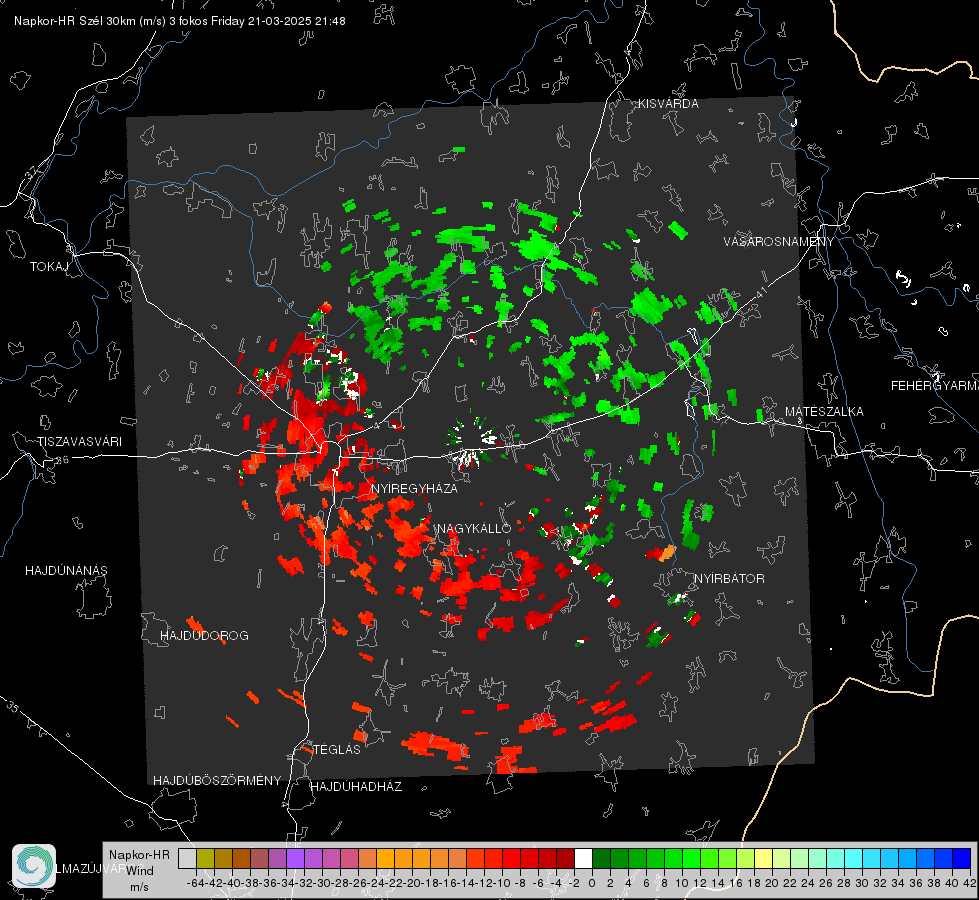The height and width of the screenshot is (900, 979).
Task: Click the TOKAJ city label
Action: coord(49,267)
